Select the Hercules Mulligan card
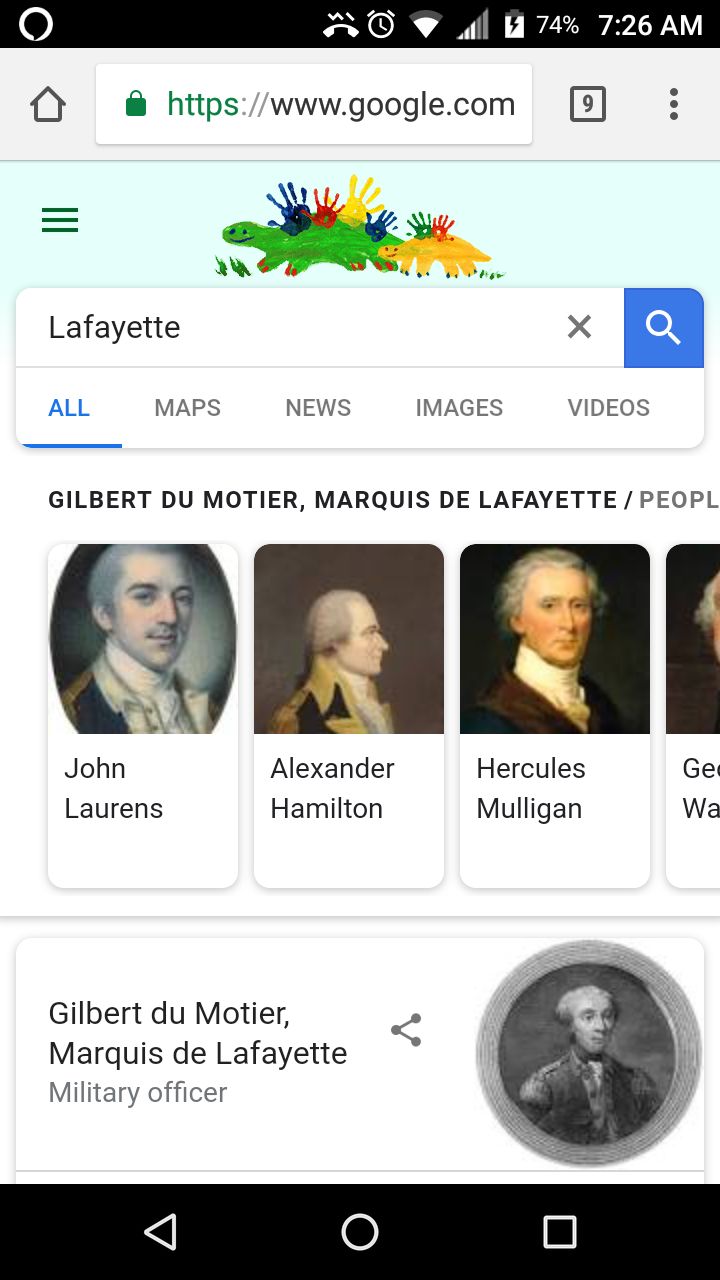720x1280 pixels. point(555,716)
